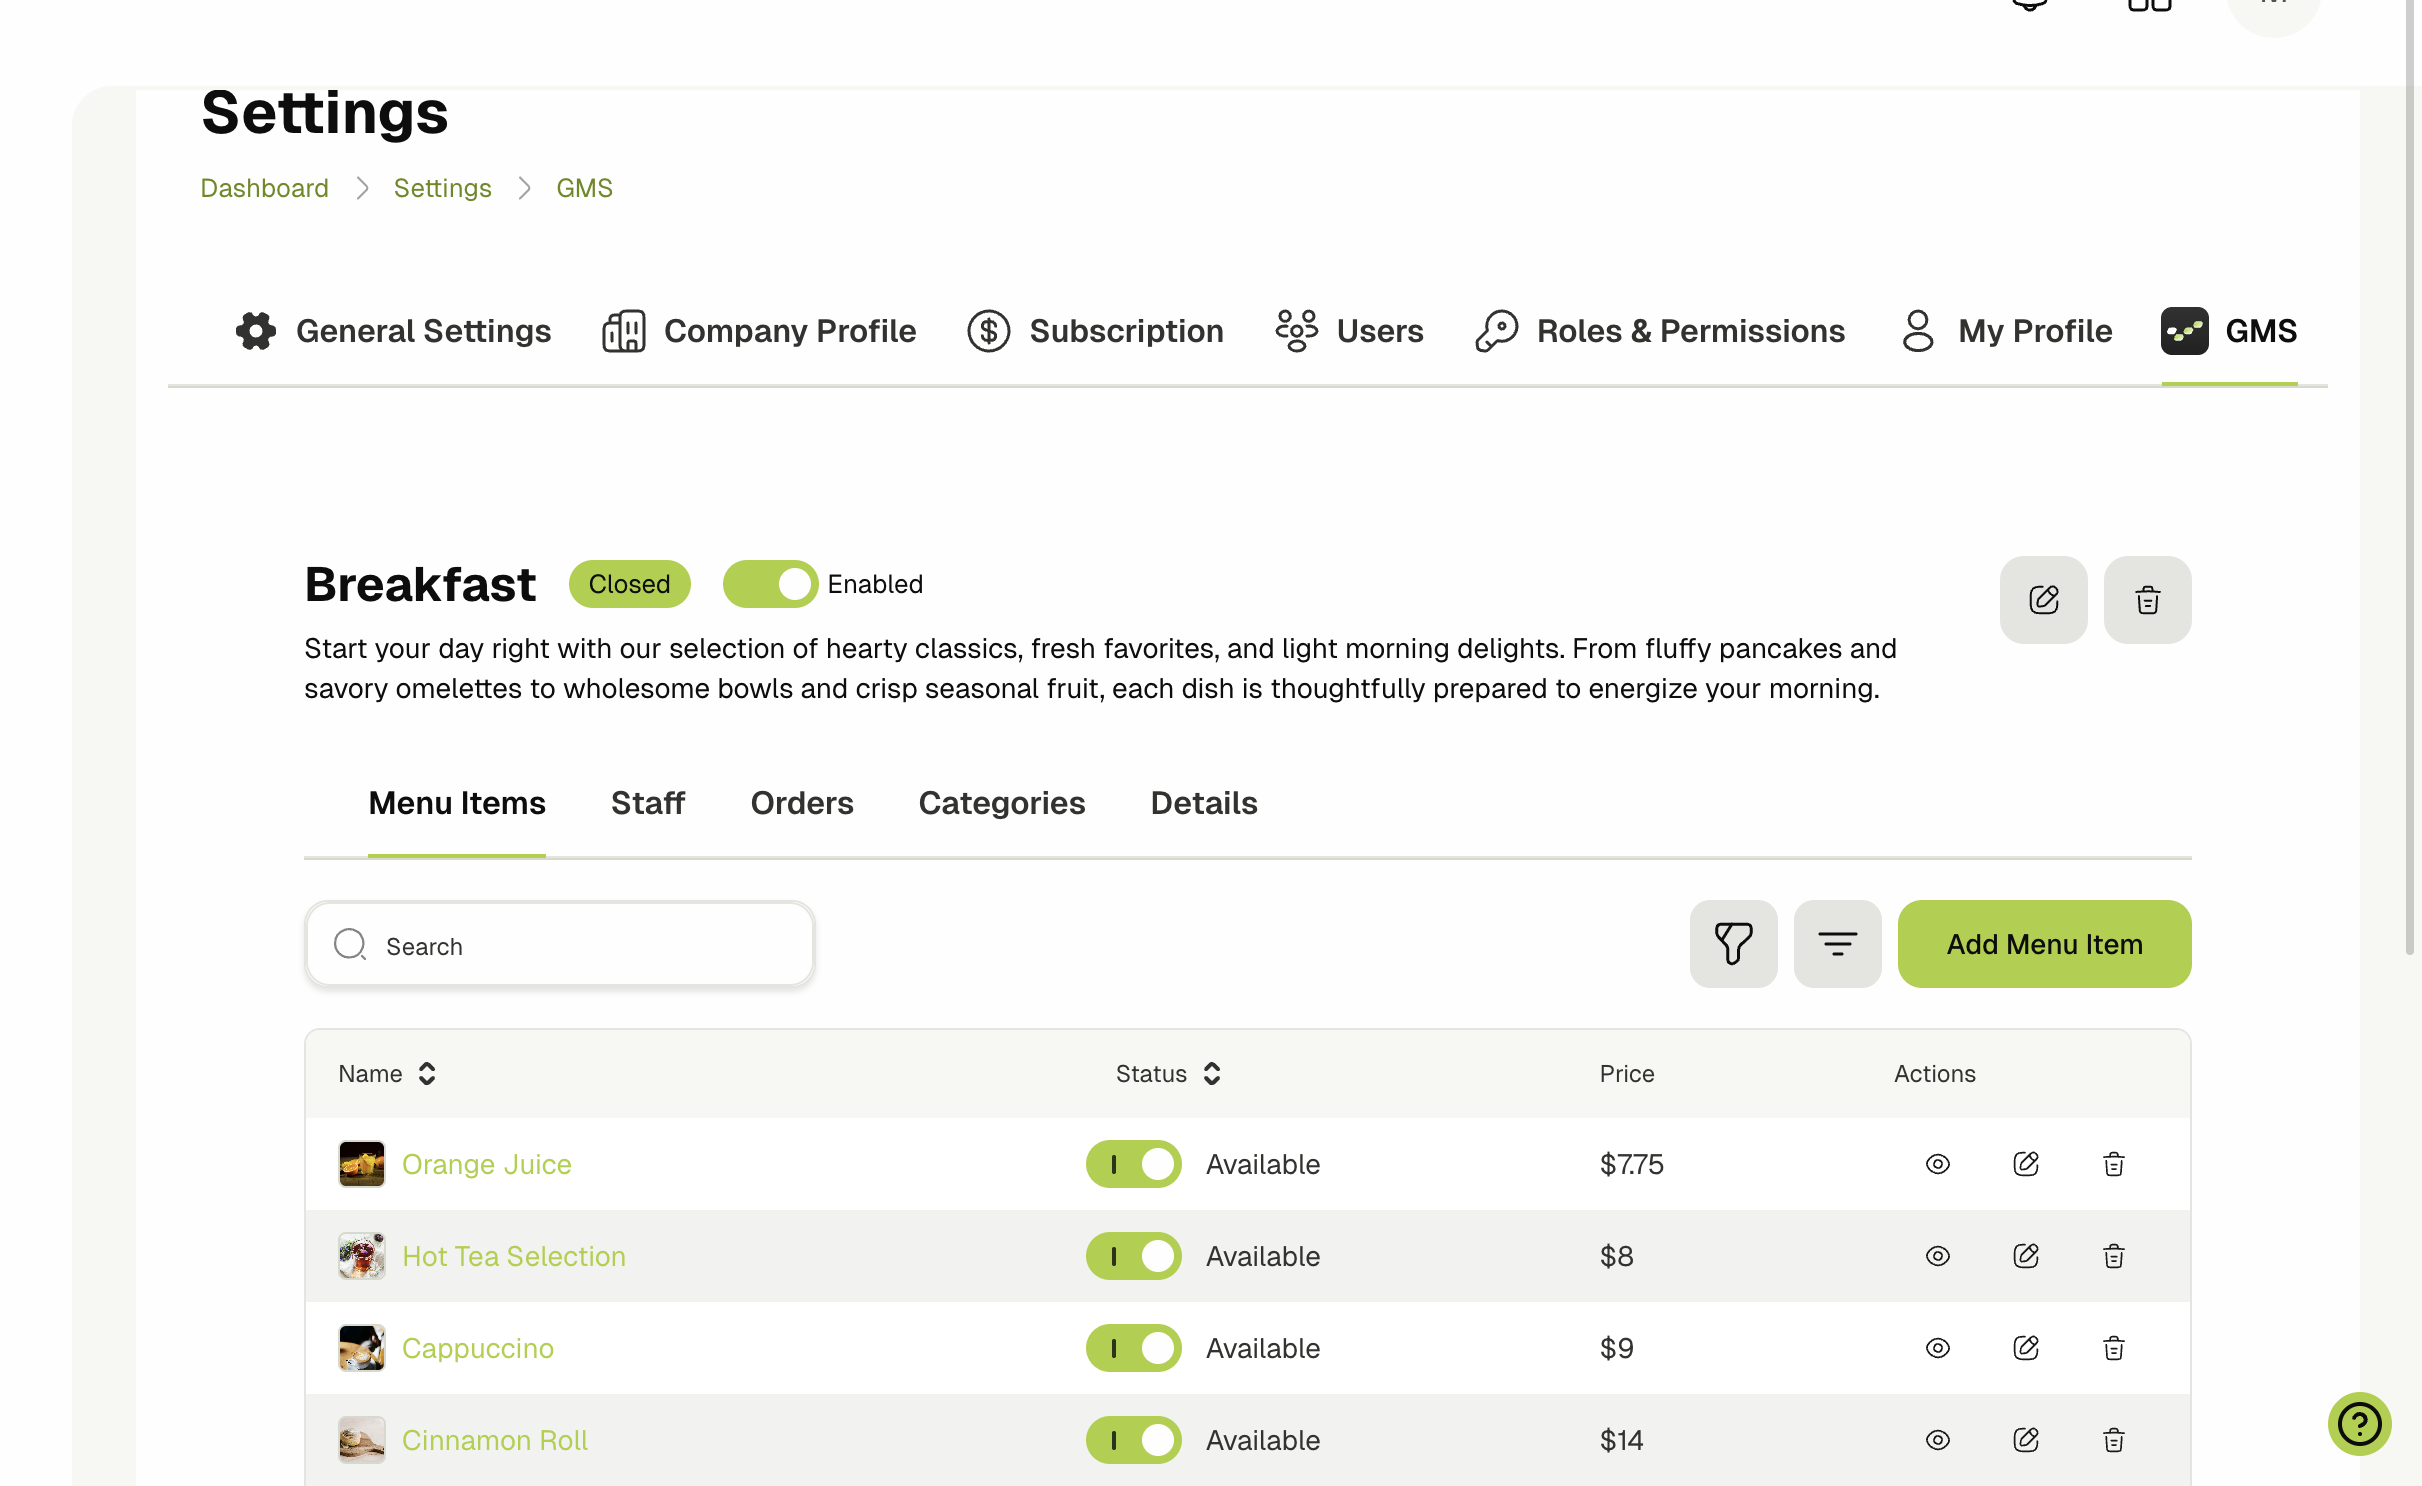Delete Cappuccino using the trash icon
This screenshot has height=1486, width=2422.
pyautogui.click(x=2114, y=1348)
